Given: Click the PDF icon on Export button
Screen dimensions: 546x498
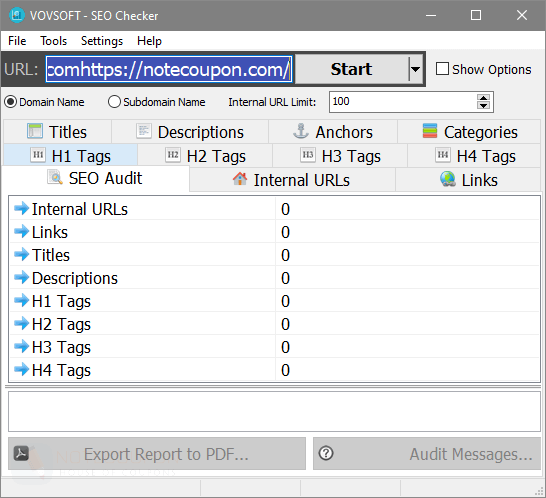Looking at the screenshot, I should (21, 453).
